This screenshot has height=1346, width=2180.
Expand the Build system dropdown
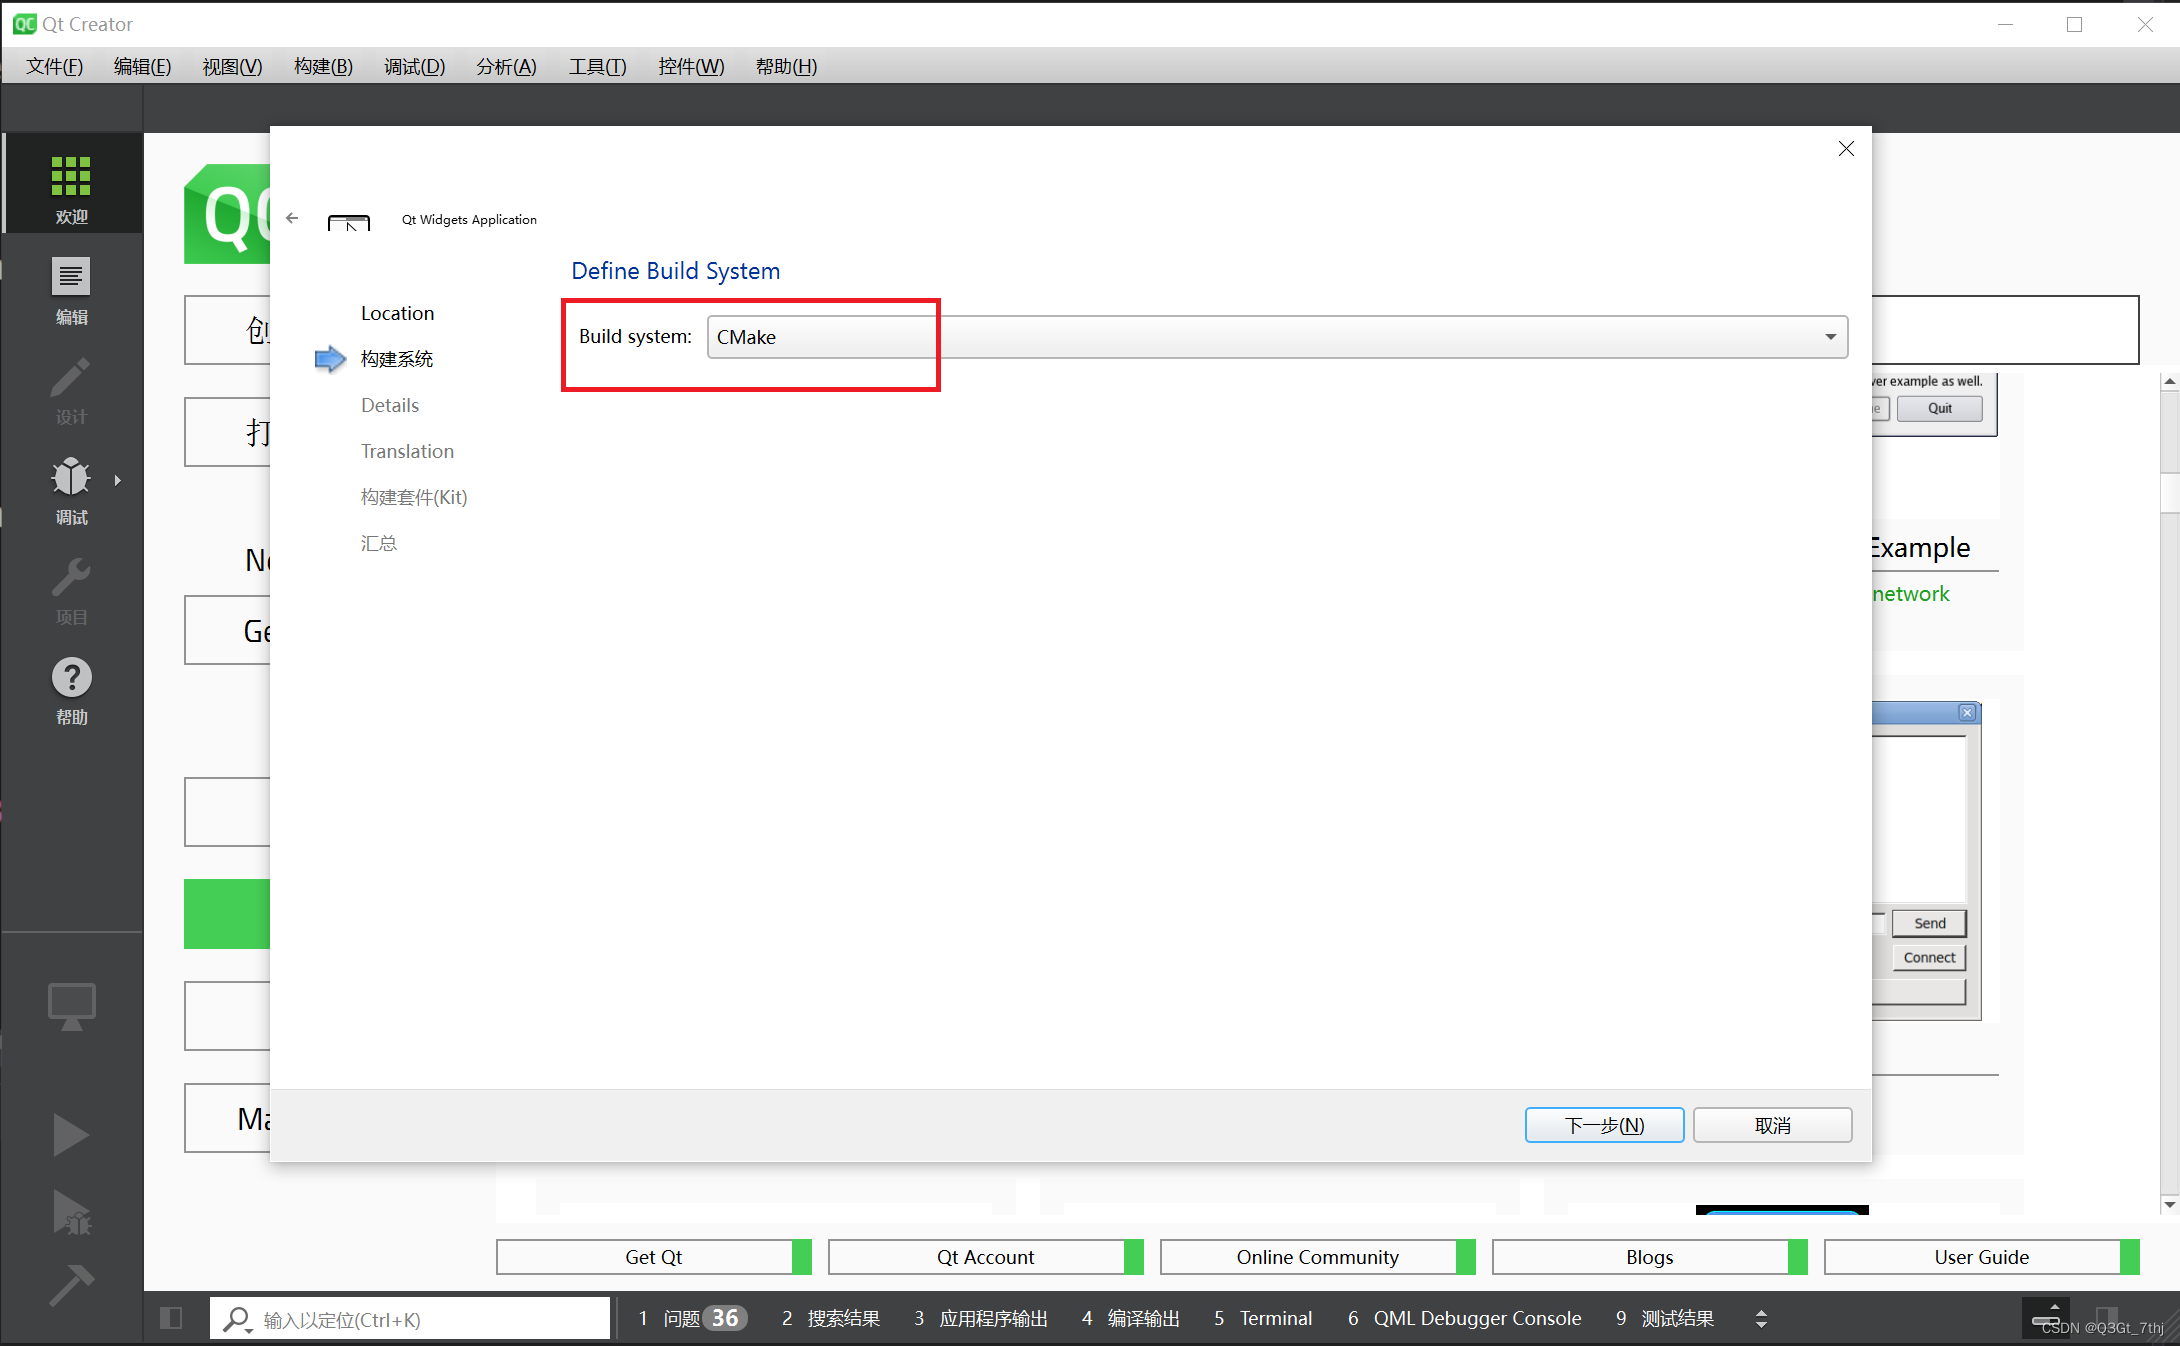click(1830, 336)
